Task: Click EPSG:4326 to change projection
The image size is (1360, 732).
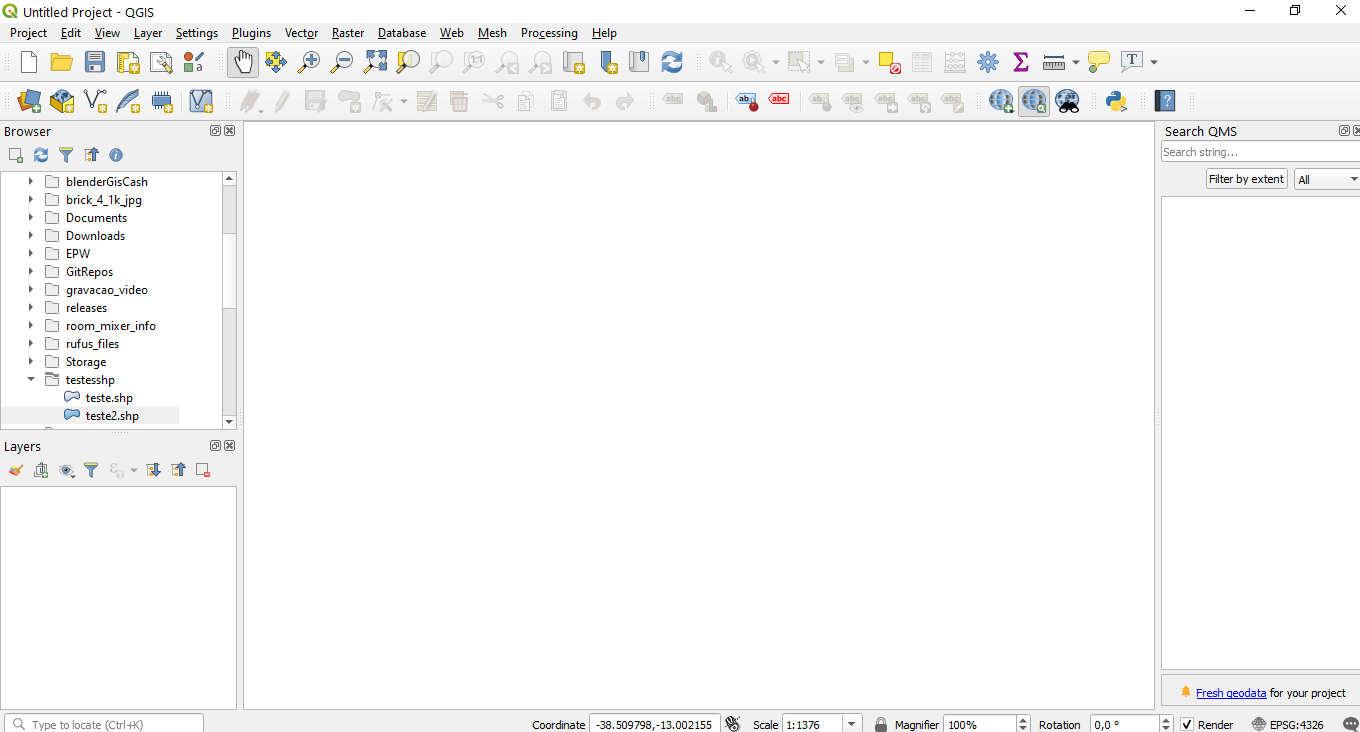Action: click(x=1296, y=724)
